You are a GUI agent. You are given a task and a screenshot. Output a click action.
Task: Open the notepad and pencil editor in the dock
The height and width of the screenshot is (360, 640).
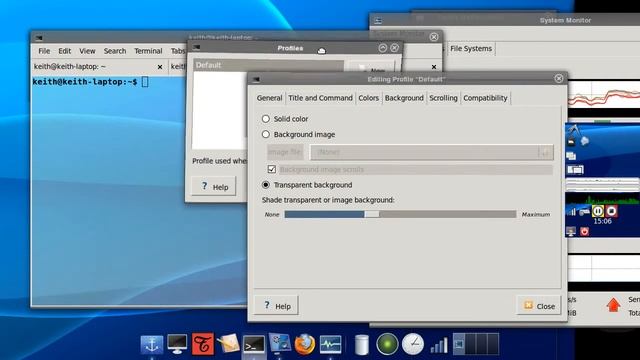tap(228, 343)
